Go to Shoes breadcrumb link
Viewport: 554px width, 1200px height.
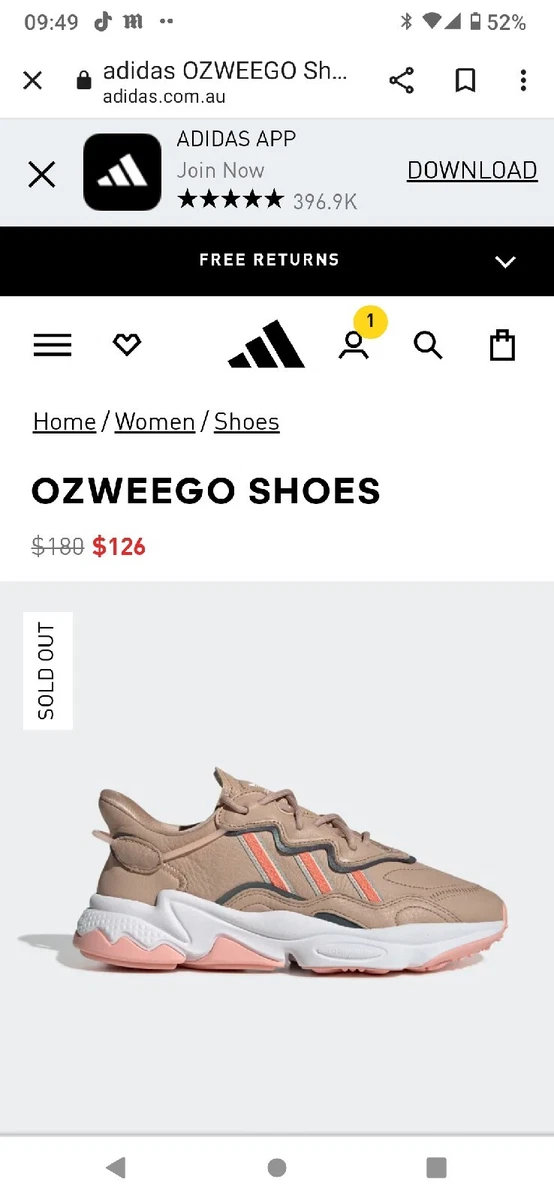point(246,422)
